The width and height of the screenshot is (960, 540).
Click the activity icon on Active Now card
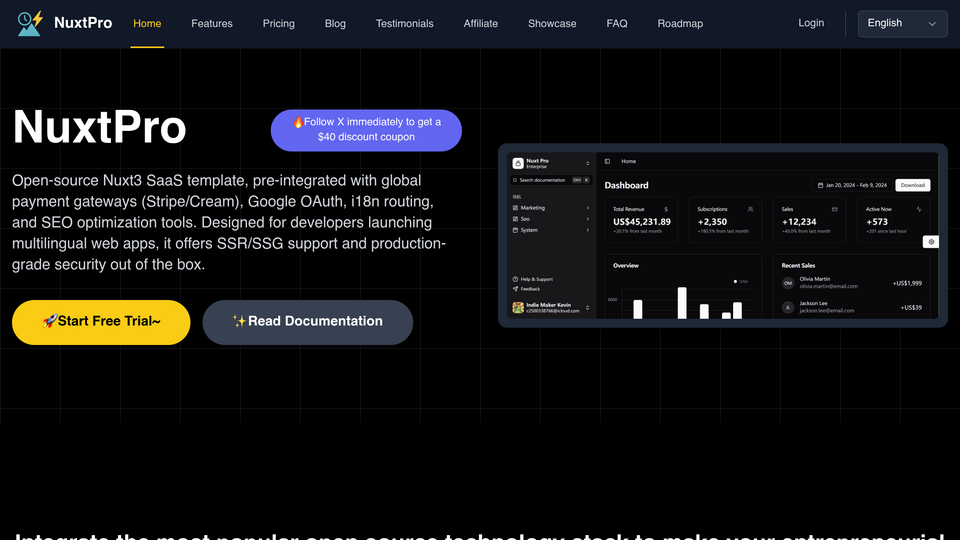pyautogui.click(x=919, y=209)
